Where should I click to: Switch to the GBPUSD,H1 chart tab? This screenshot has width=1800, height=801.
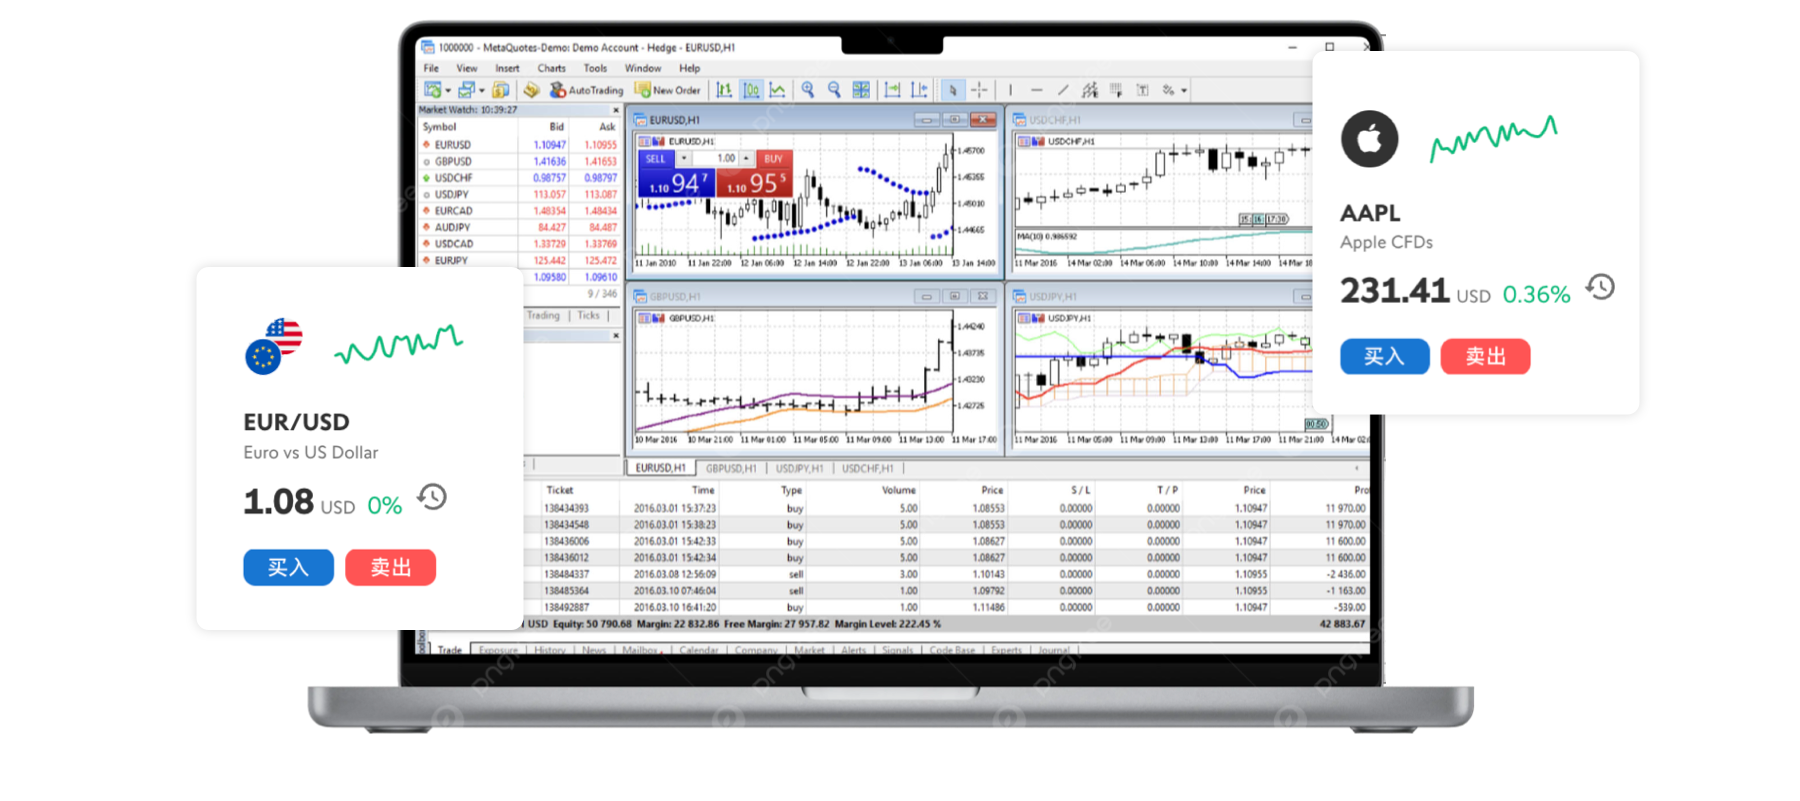731,468
